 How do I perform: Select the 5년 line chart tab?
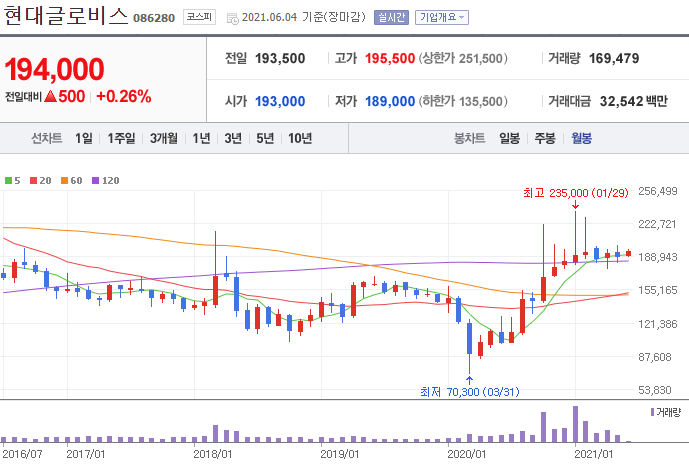(x=265, y=138)
